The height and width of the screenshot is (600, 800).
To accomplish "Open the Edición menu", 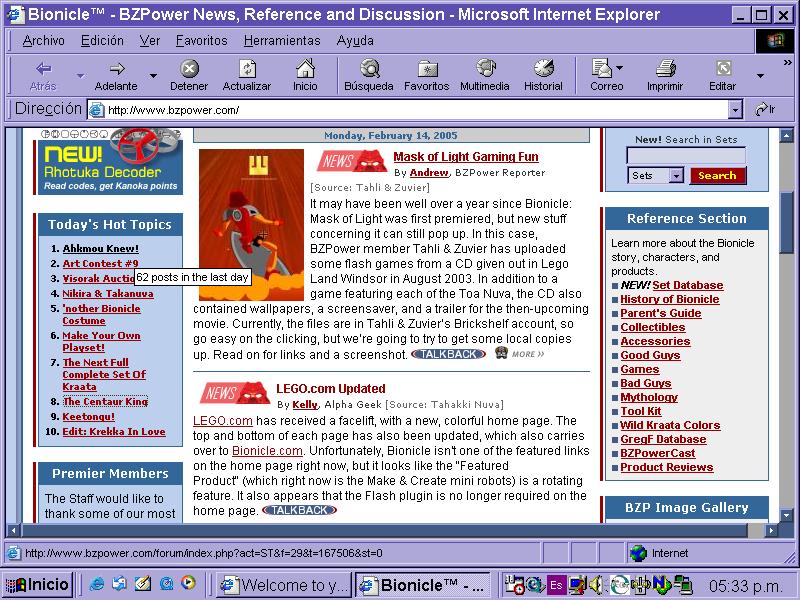I will pyautogui.click(x=102, y=40).
